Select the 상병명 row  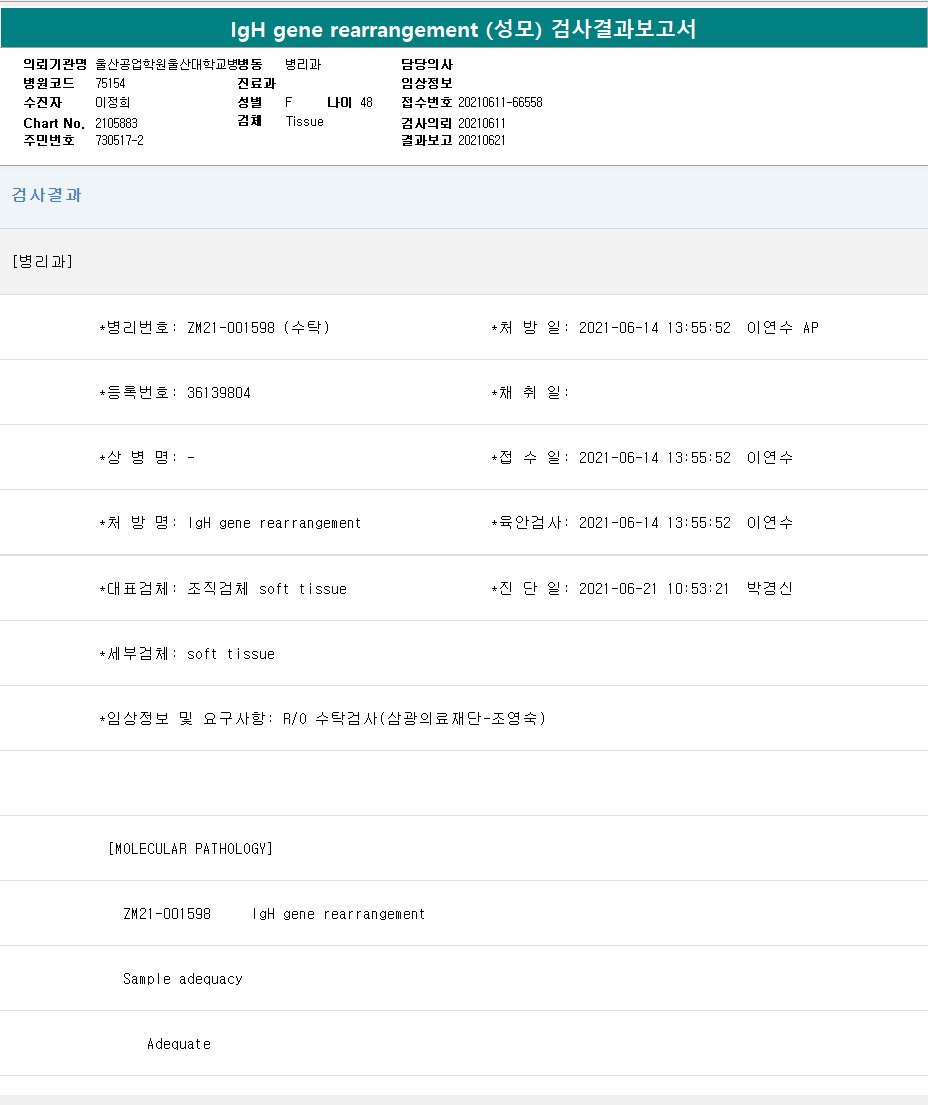pyautogui.click(x=147, y=458)
